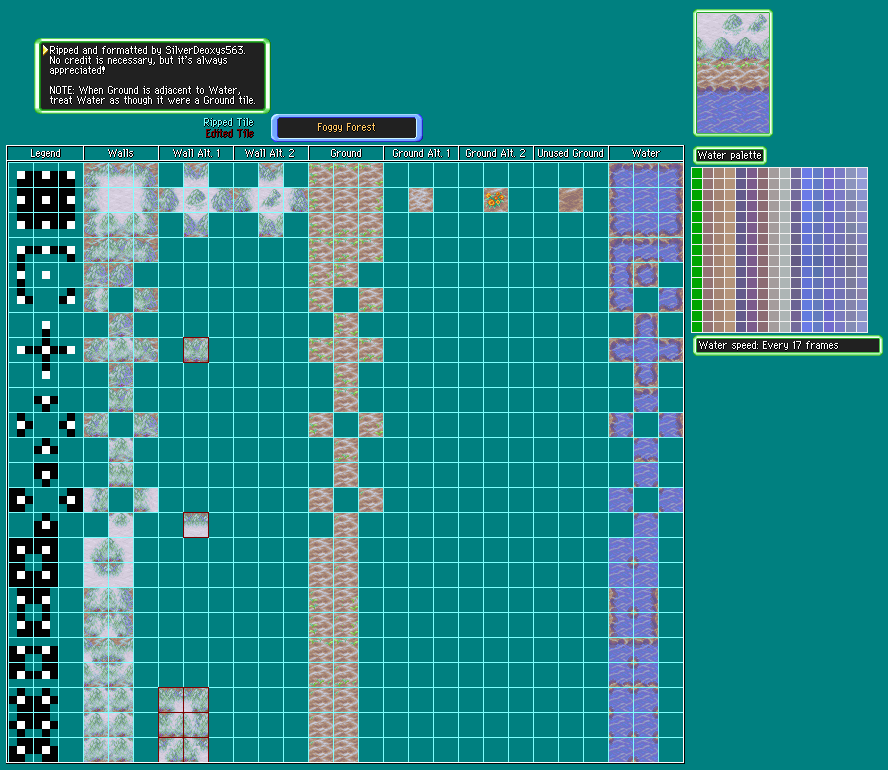Pick the lone brown tile under Unused Ground

click(x=571, y=200)
